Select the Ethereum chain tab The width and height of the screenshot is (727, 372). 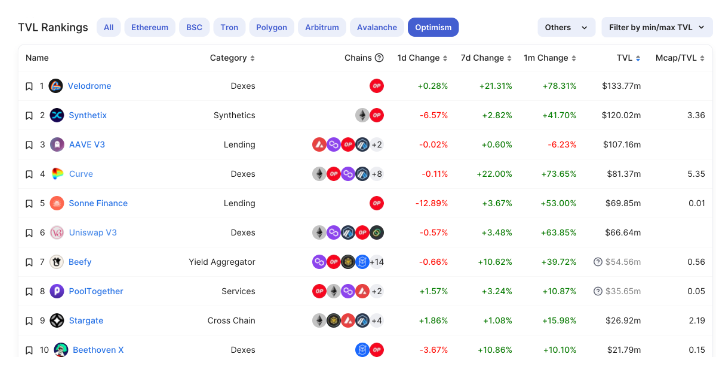(150, 27)
